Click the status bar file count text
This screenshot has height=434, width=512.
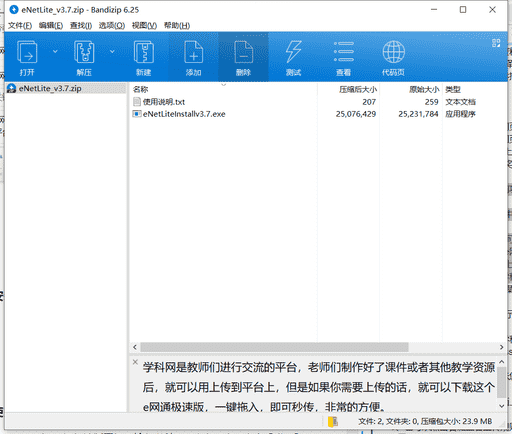[x=425, y=422]
